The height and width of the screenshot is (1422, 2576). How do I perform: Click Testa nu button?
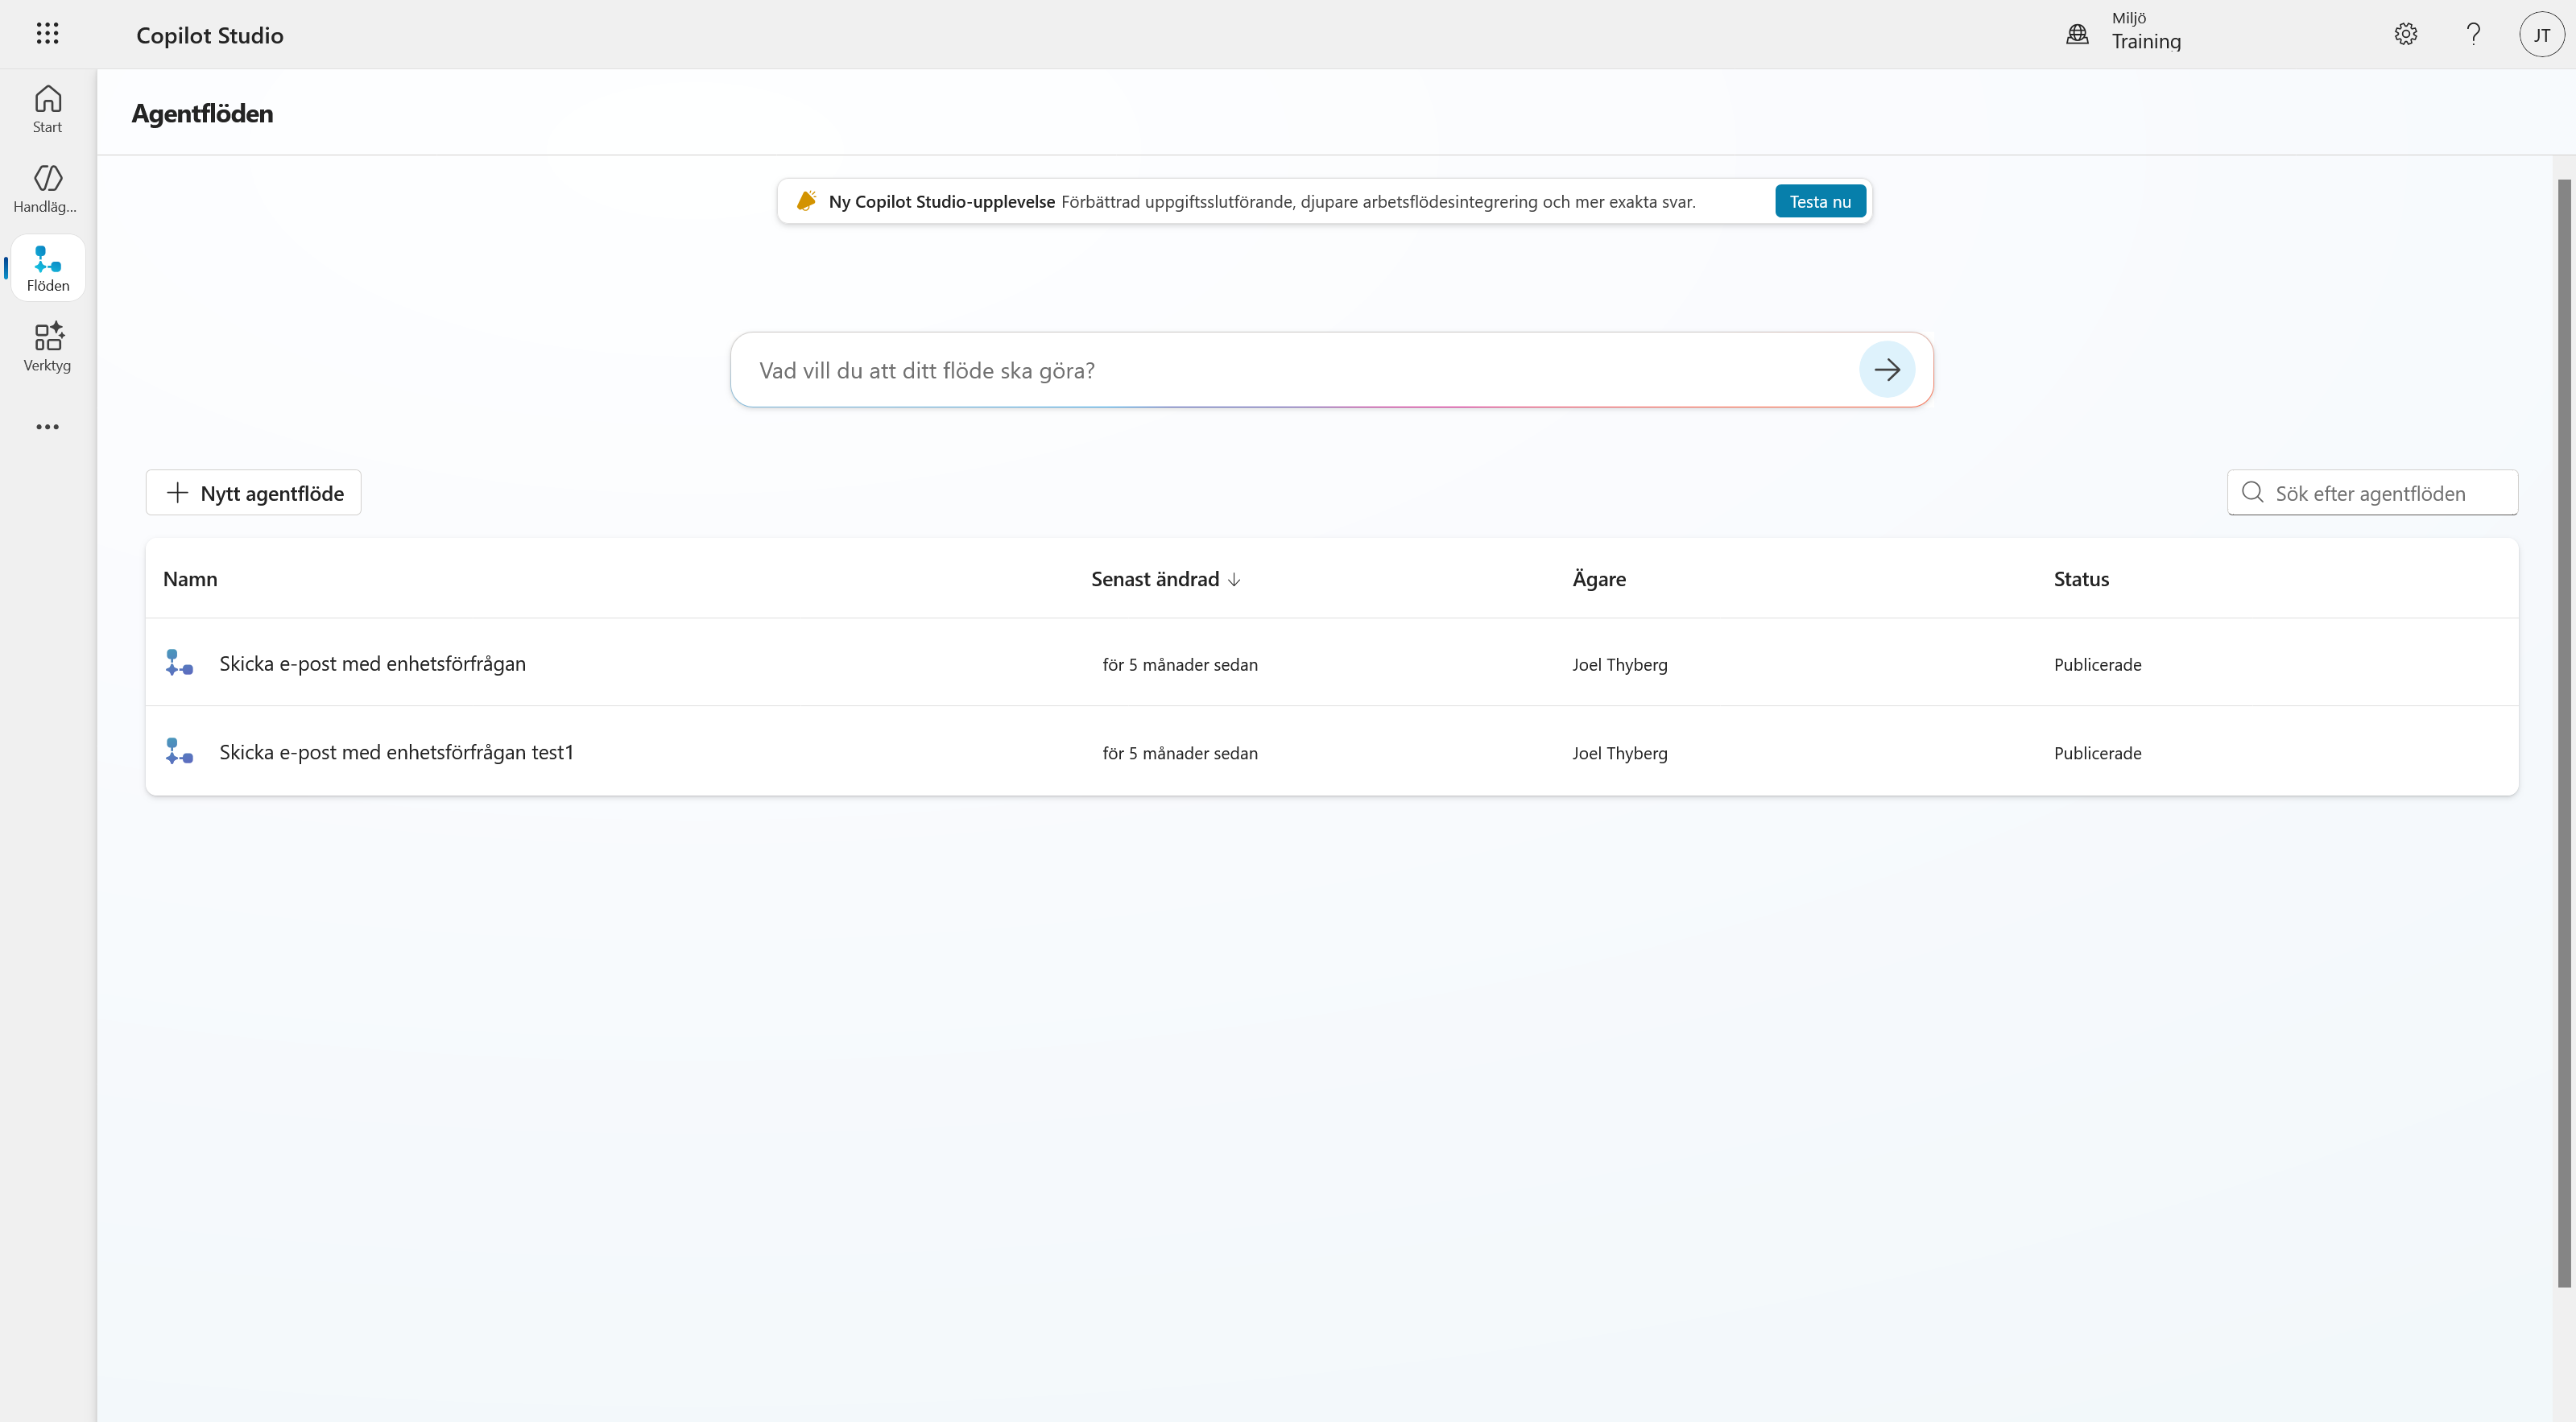tap(1820, 201)
